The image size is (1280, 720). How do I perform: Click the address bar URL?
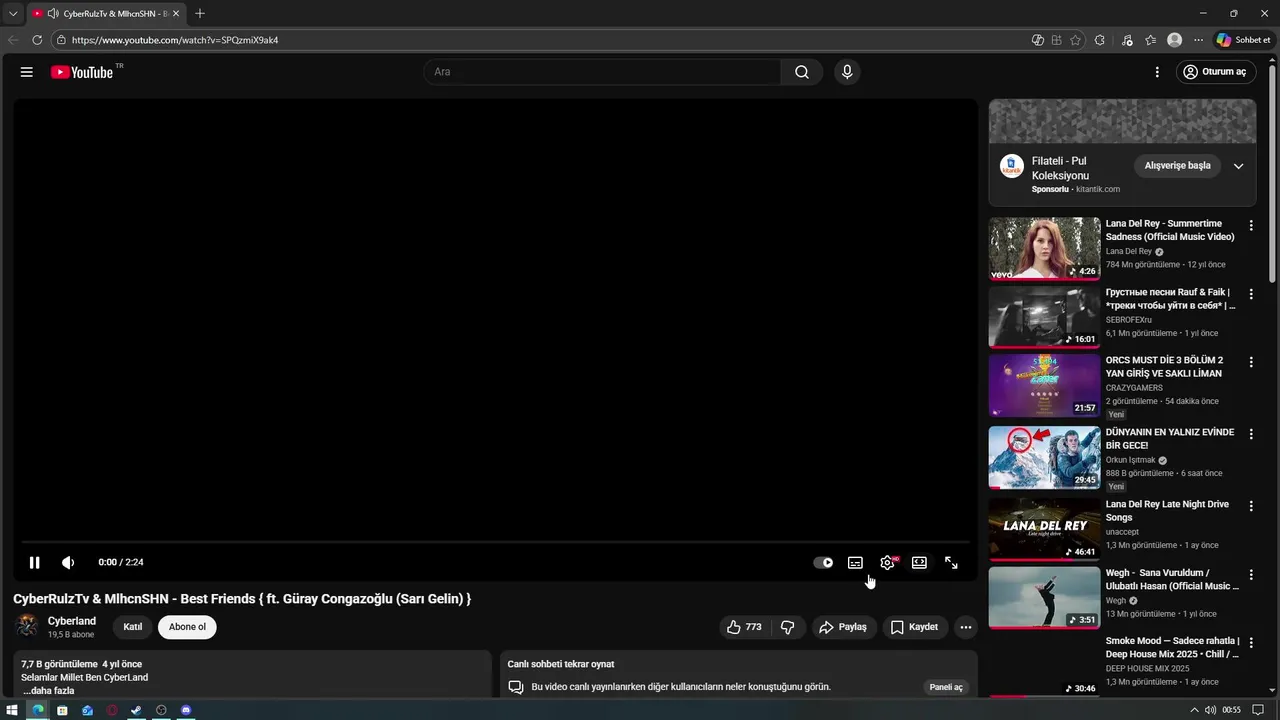[175, 40]
